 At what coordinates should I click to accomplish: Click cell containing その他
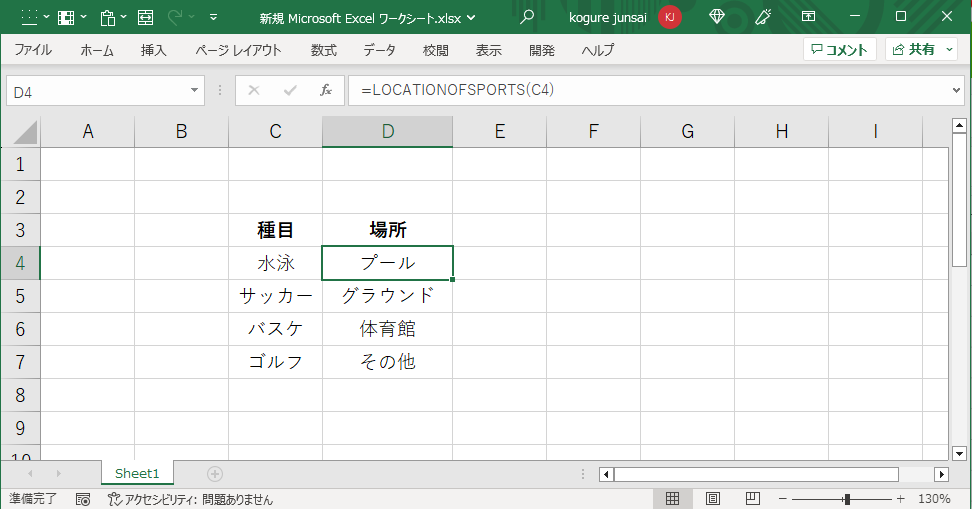point(387,362)
